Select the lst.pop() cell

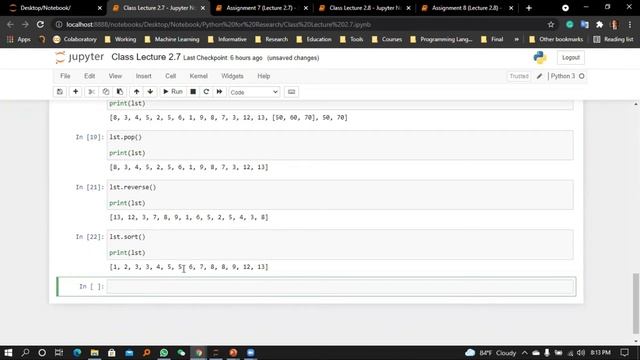(340, 145)
